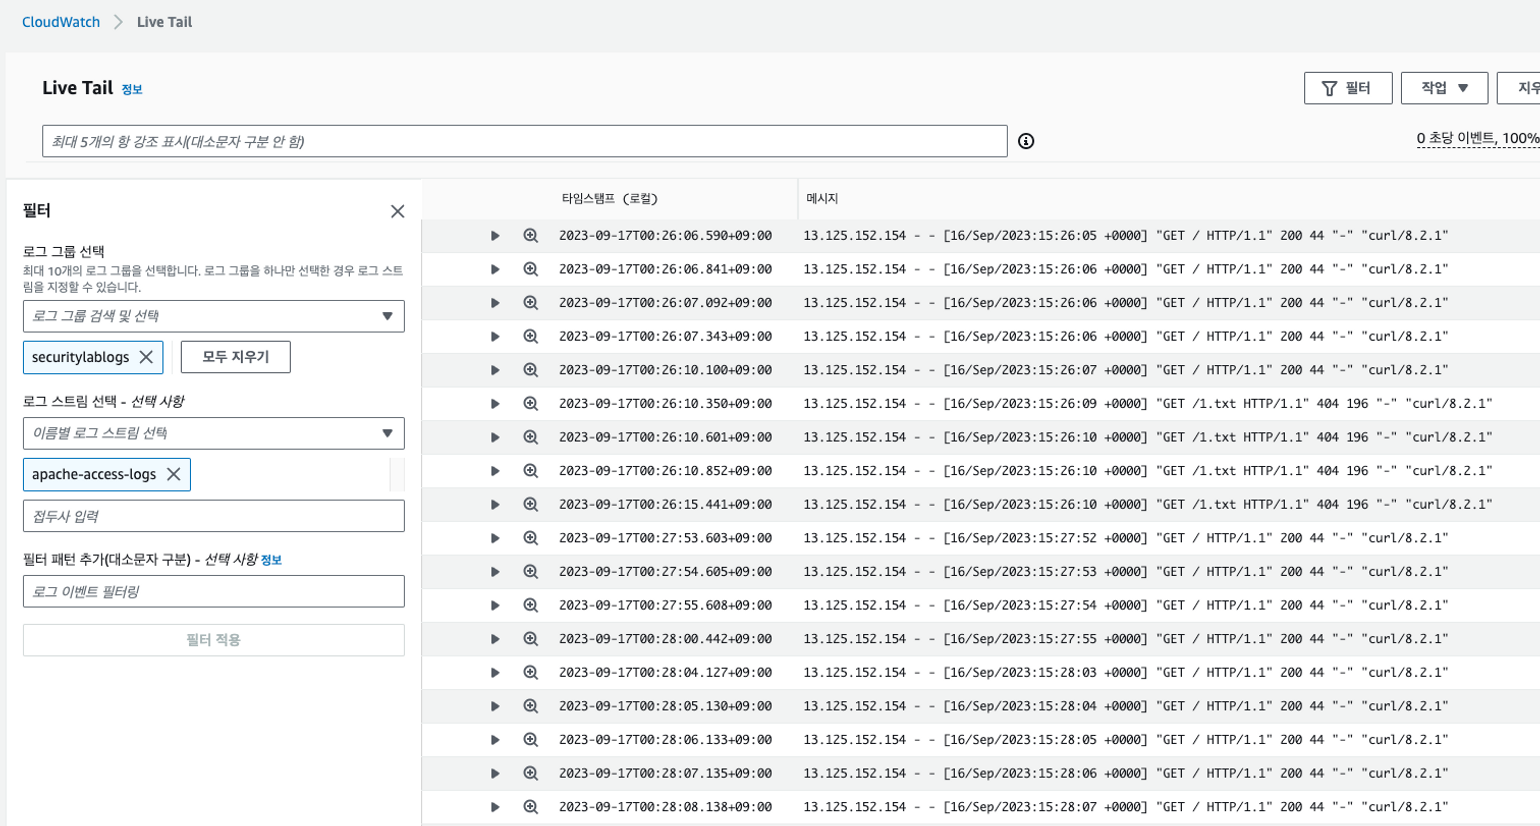Image resolution: width=1540 pixels, height=826 pixels.
Task: Zoom into log event 00:28:06.133
Action: click(x=531, y=740)
